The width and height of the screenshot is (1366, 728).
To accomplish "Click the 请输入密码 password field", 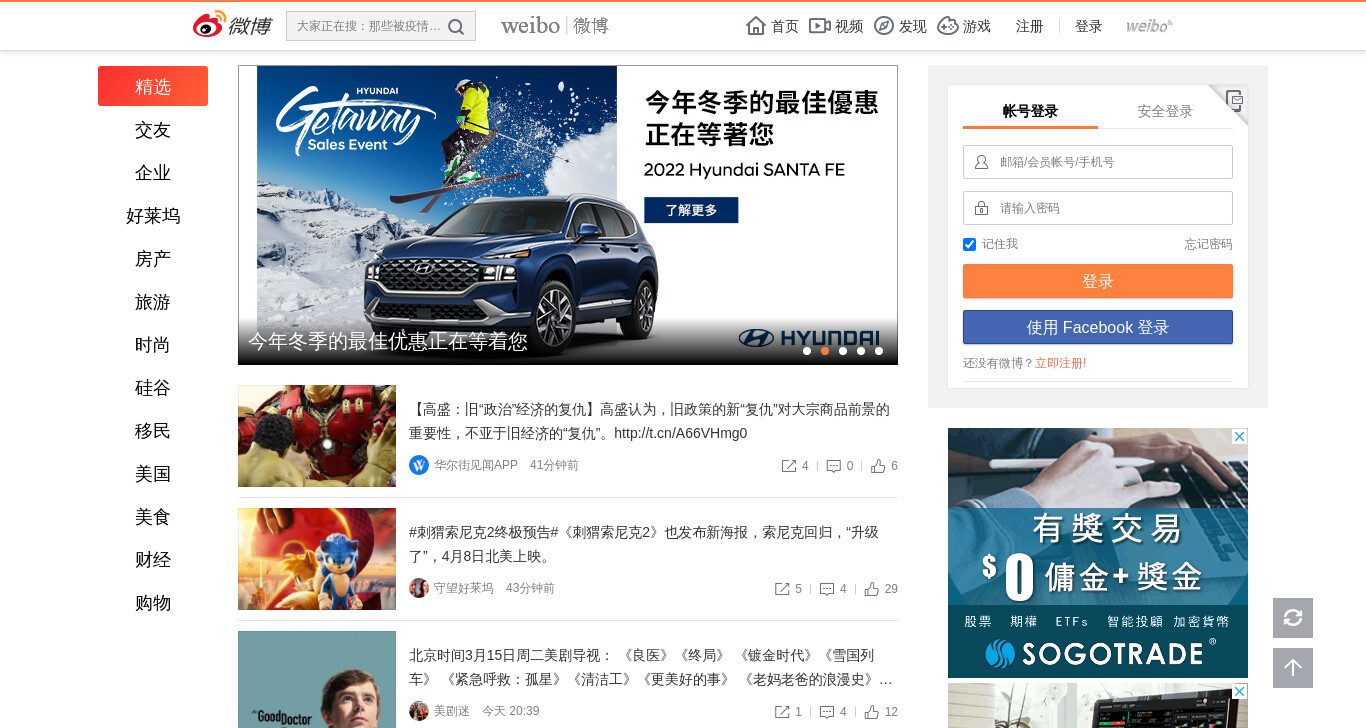I will point(1098,208).
